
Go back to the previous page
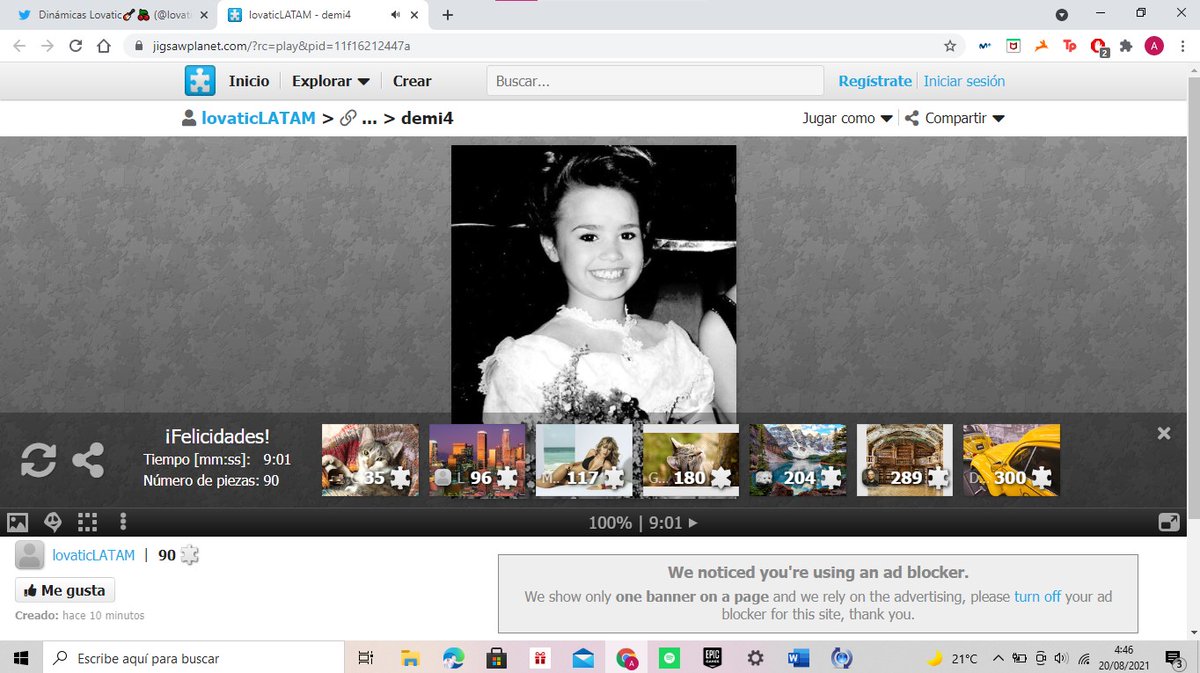(20, 45)
